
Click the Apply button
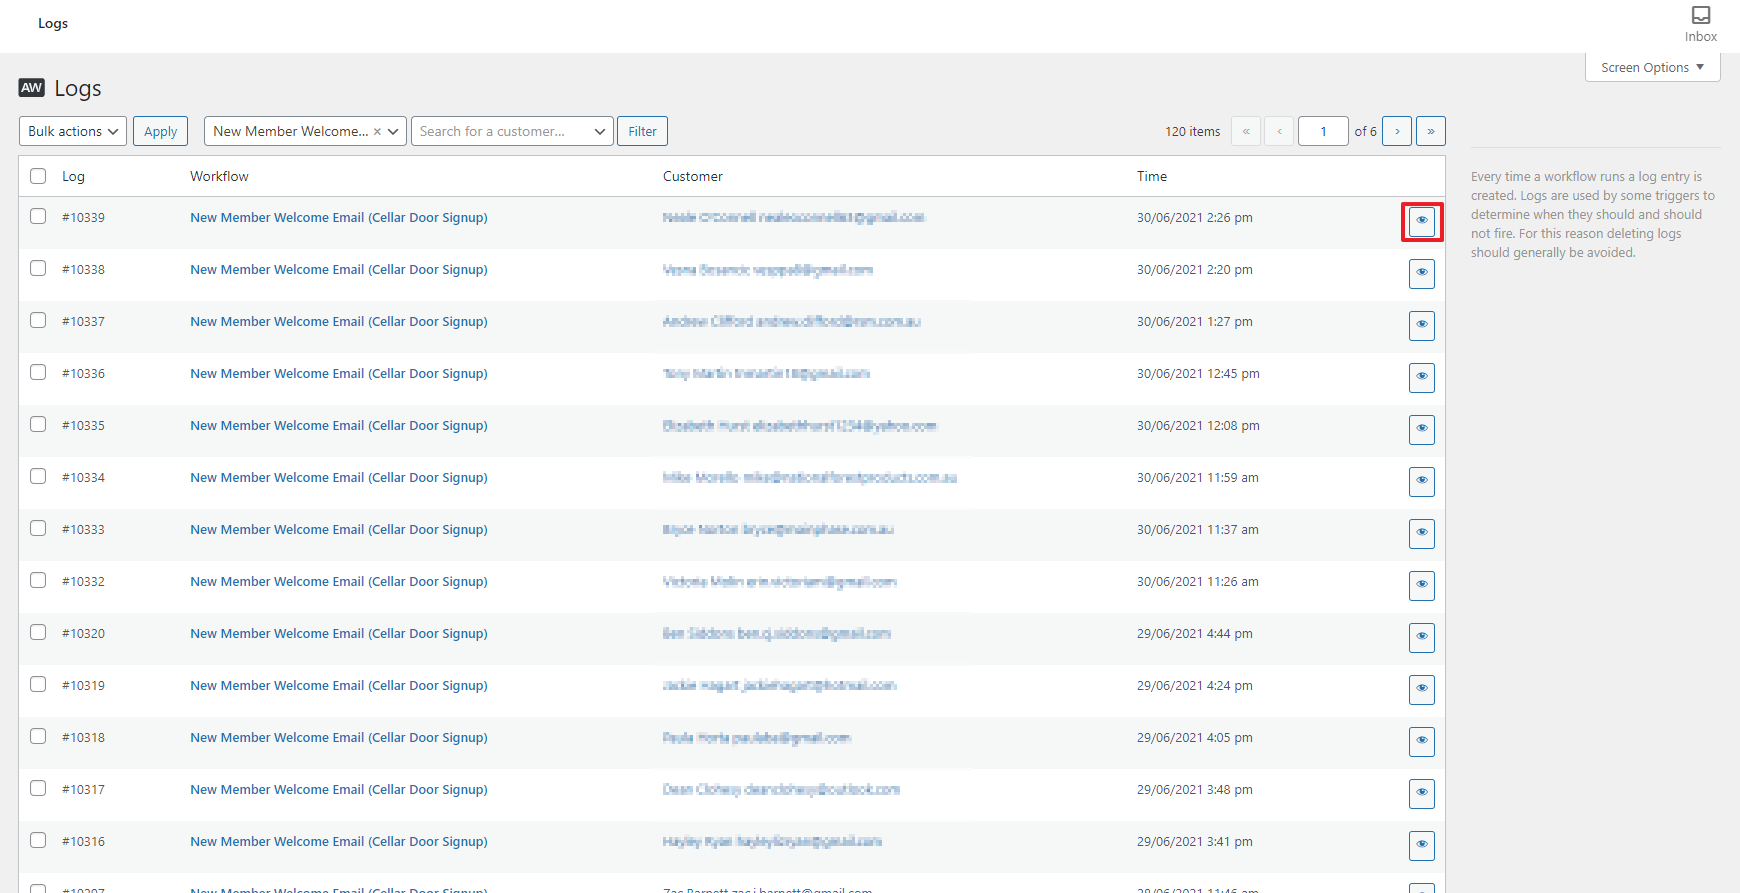(160, 131)
